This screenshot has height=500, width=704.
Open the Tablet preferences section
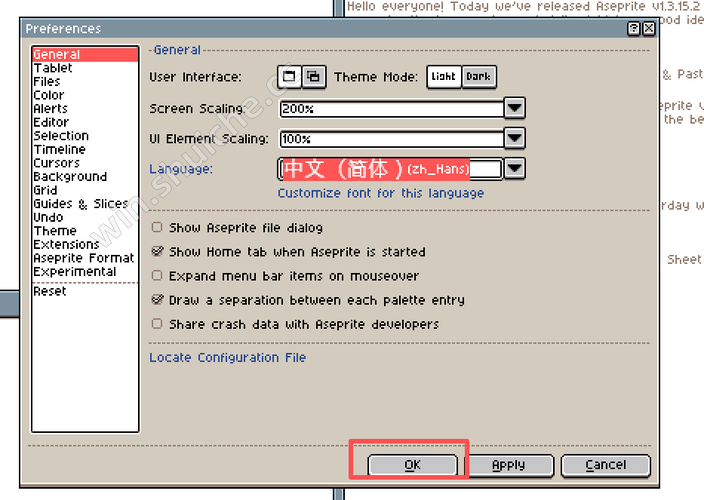tap(85, 68)
